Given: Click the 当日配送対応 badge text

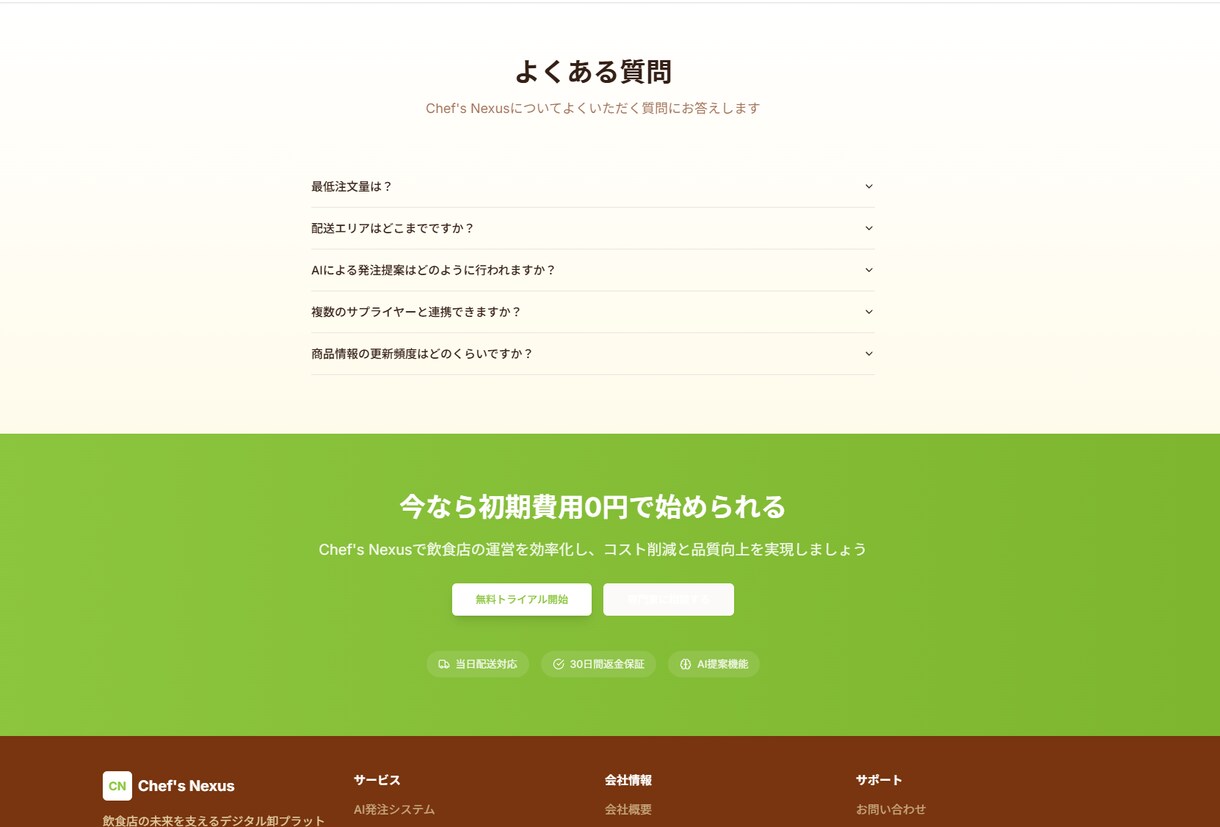Looking at the screenshot, I should click(x=486, y=664).
